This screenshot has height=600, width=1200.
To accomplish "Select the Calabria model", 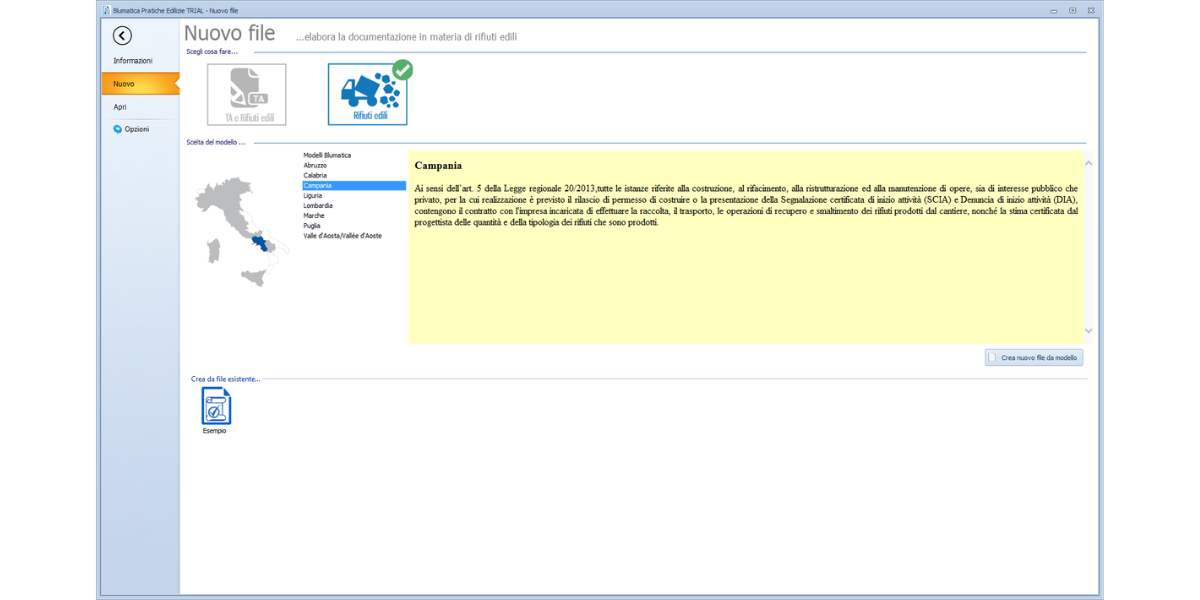I will 315,176.
